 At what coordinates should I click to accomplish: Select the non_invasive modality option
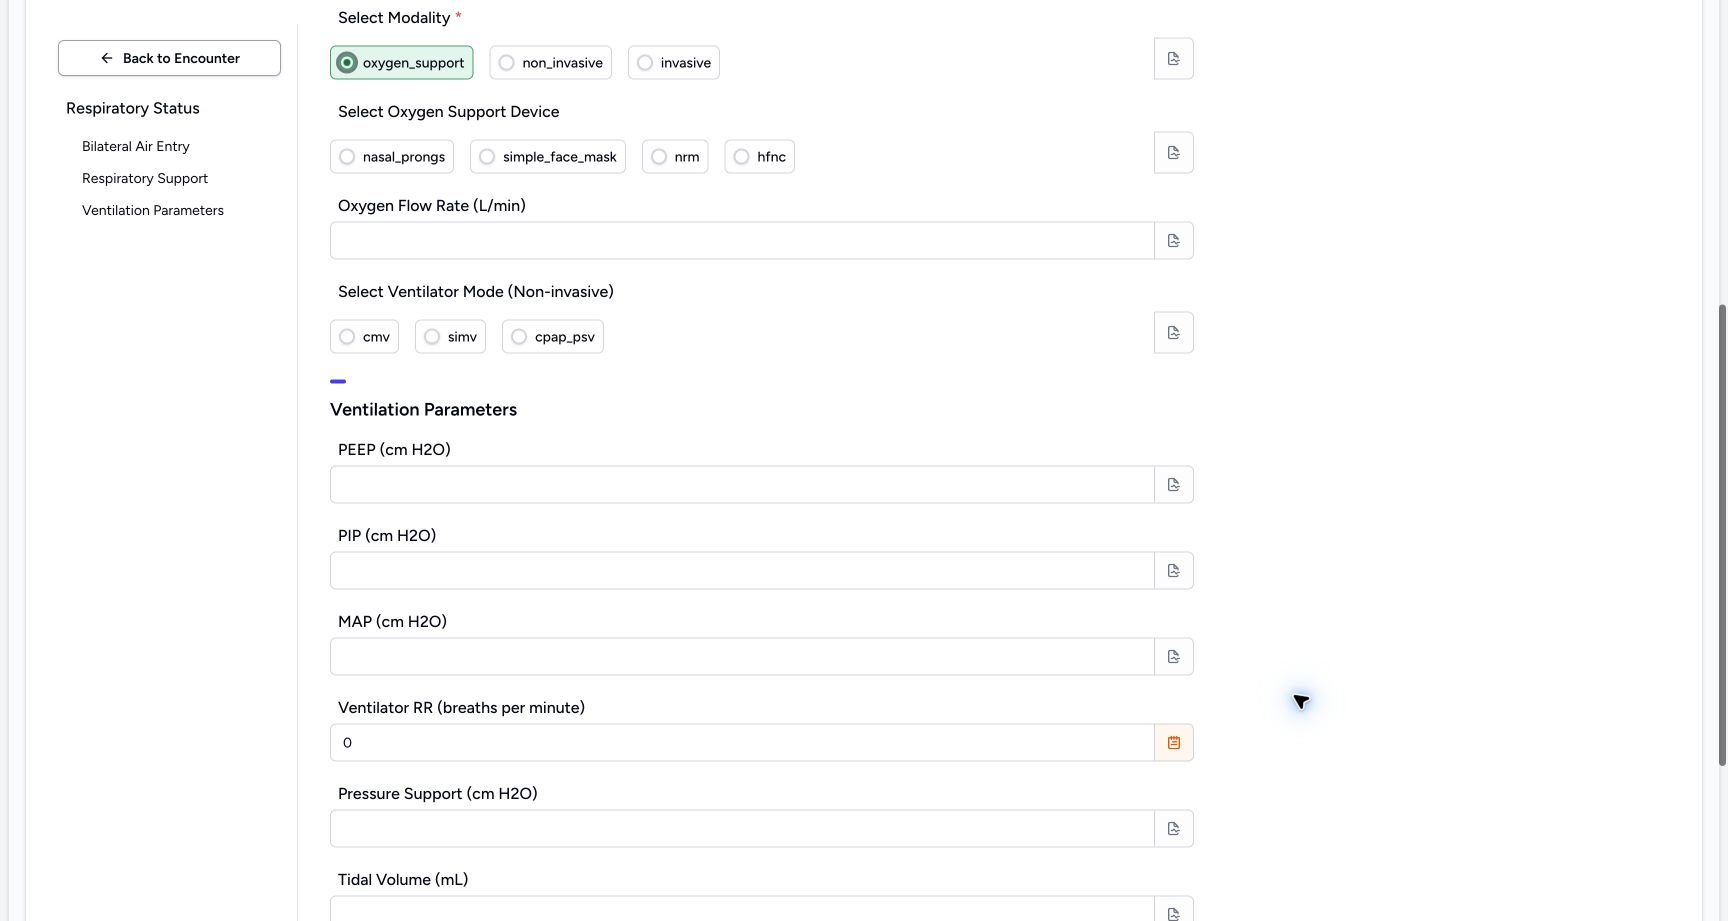click(551, 63)
